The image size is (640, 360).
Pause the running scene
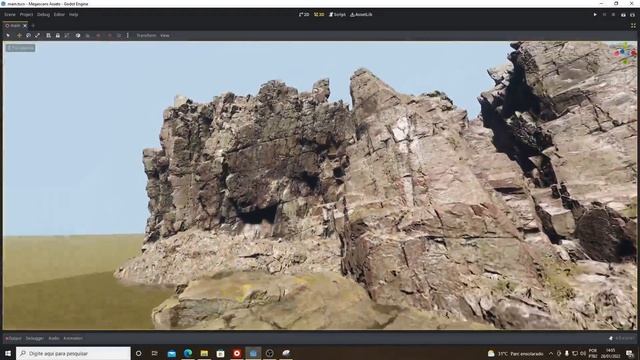pyautogui.click(x=604, y=14)
